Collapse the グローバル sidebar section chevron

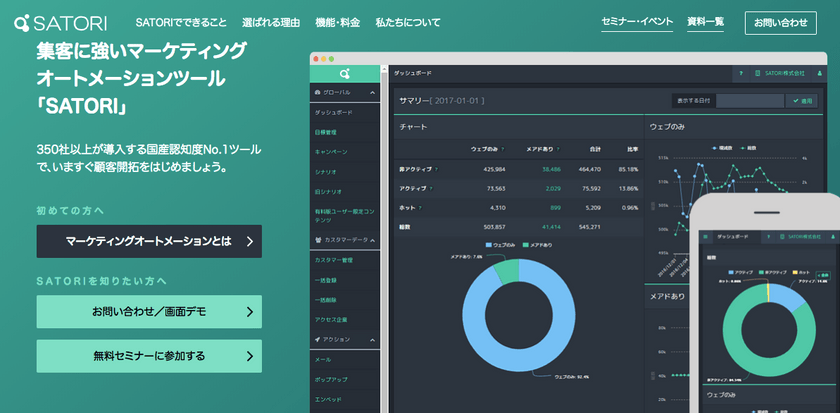click(x=373, y=93)
